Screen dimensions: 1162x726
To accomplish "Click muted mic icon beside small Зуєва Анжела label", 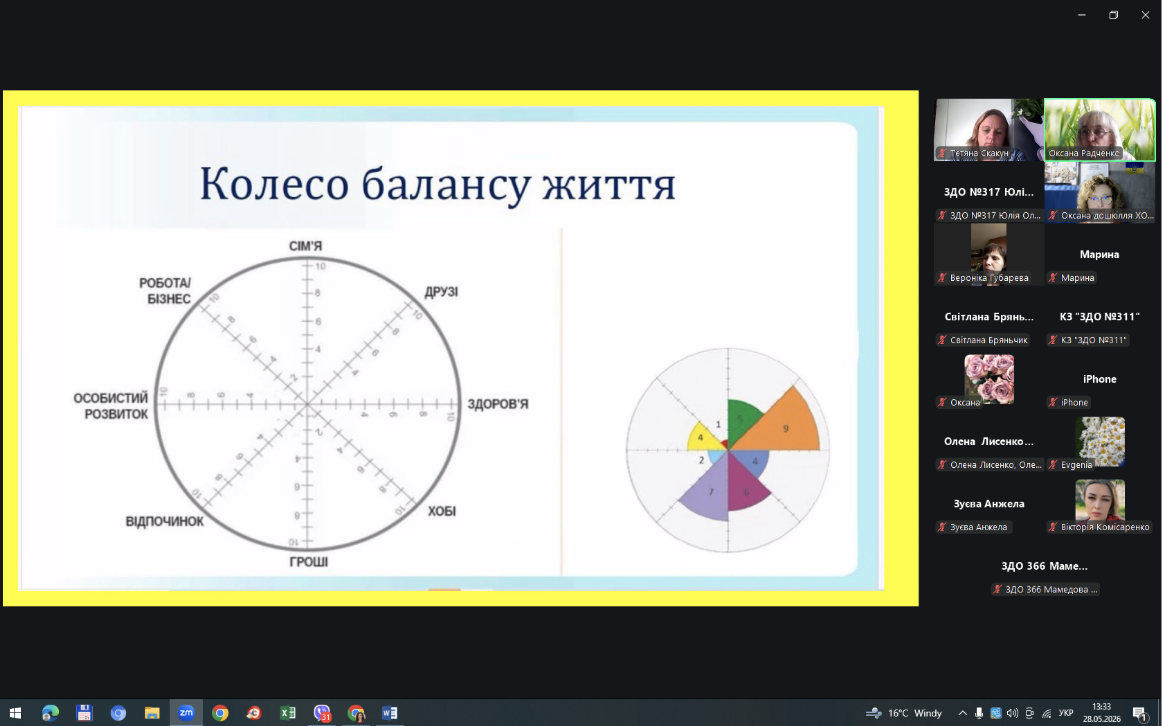I will click(942, 527).
